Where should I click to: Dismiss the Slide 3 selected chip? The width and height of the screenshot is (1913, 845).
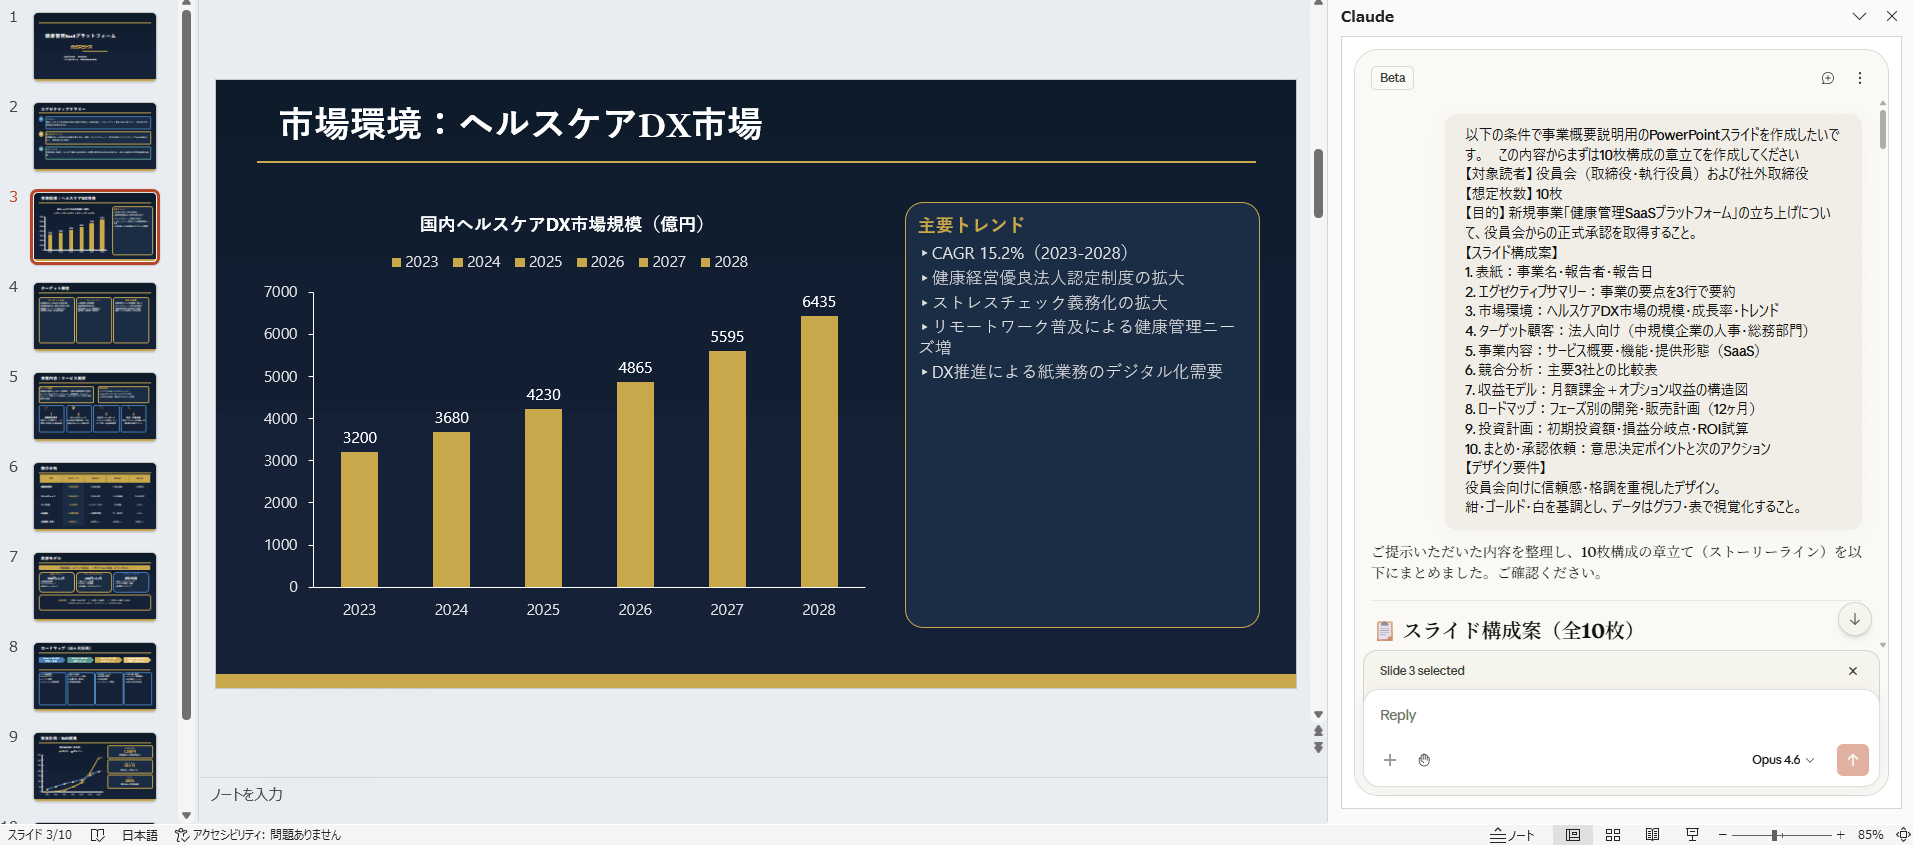[1852, 671]
